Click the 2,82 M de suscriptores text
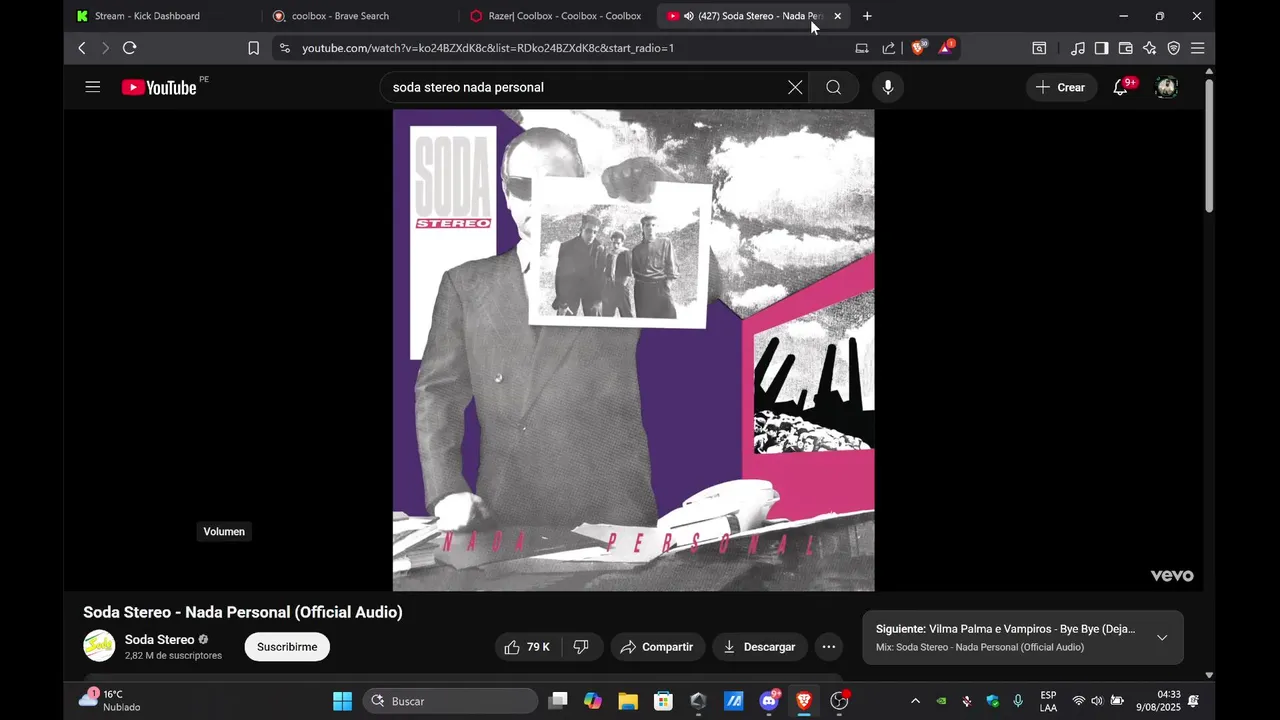The image size is (1280, 720). point(173,656)
